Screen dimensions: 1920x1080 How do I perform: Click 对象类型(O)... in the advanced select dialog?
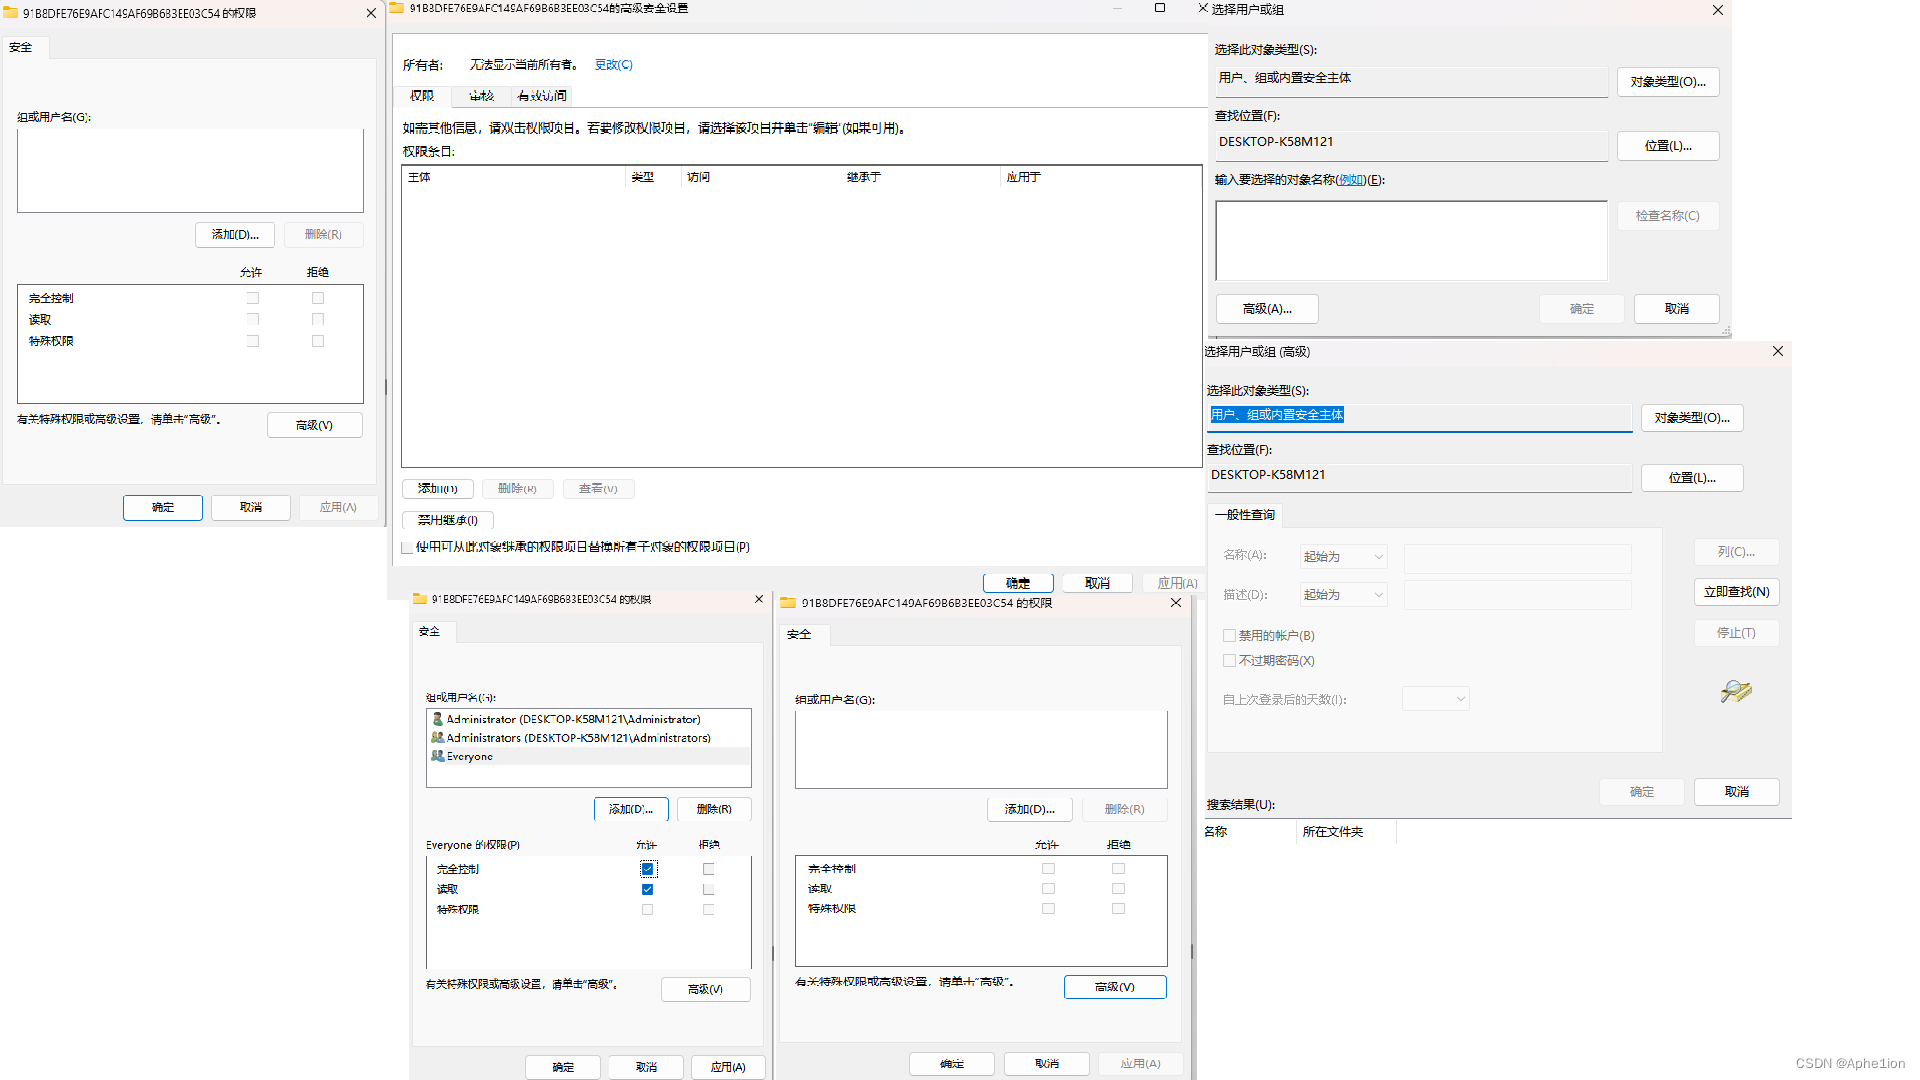[1692, 418]
